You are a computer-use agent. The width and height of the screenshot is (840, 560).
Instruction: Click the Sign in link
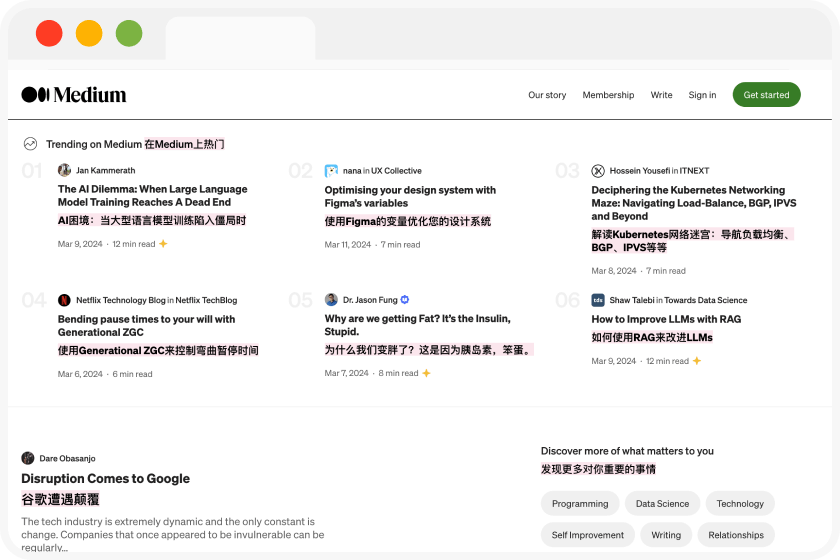tap(702, 95)
